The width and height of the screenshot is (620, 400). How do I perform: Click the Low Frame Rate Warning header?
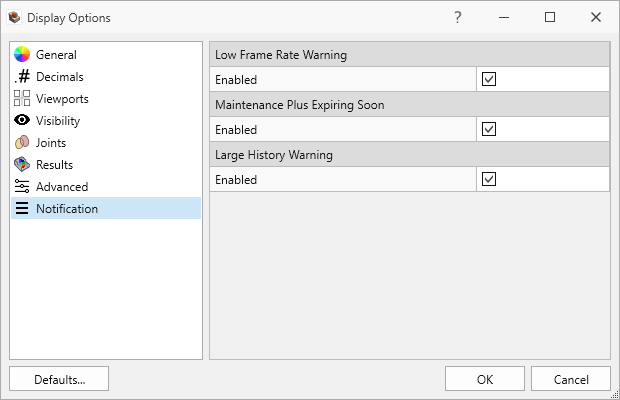410,55
